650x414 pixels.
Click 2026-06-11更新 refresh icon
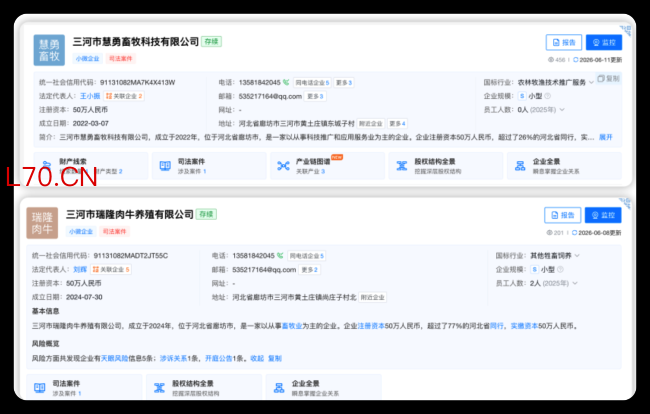pyautogui.click(x=575, y=60)
